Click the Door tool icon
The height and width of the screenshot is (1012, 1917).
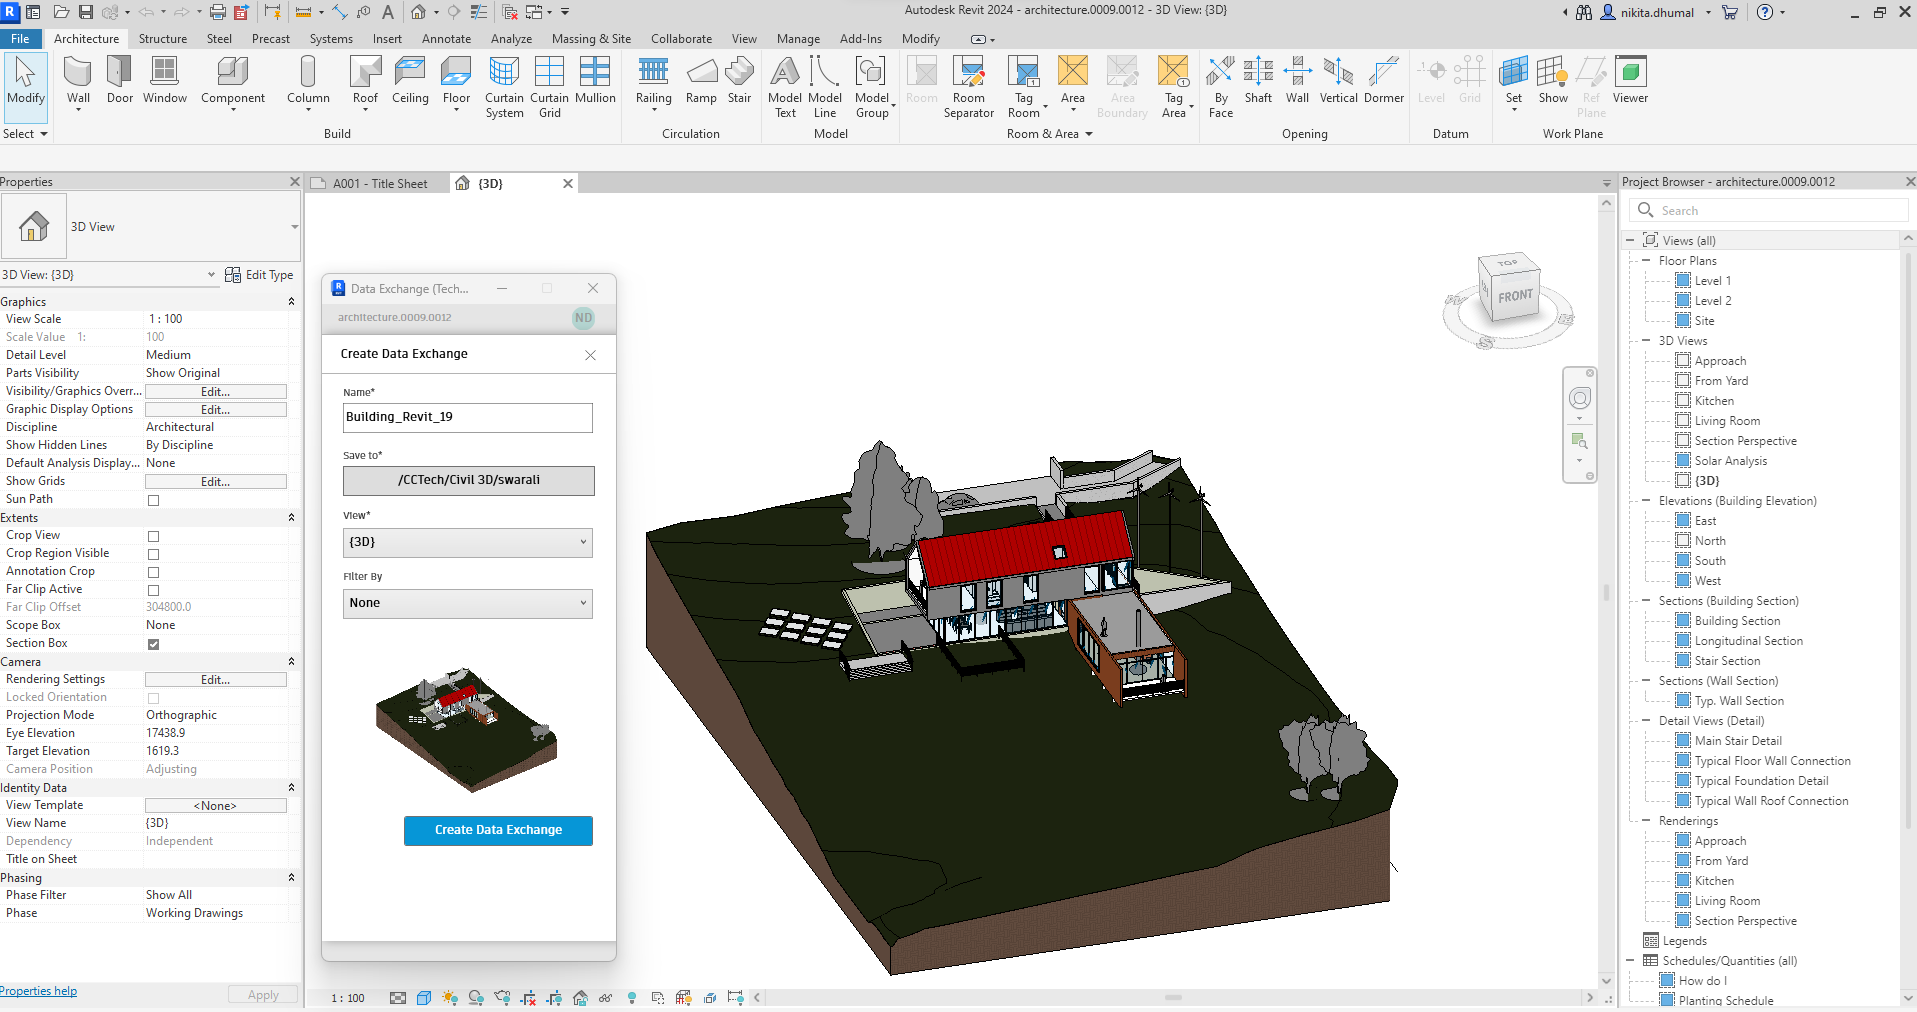120,80
